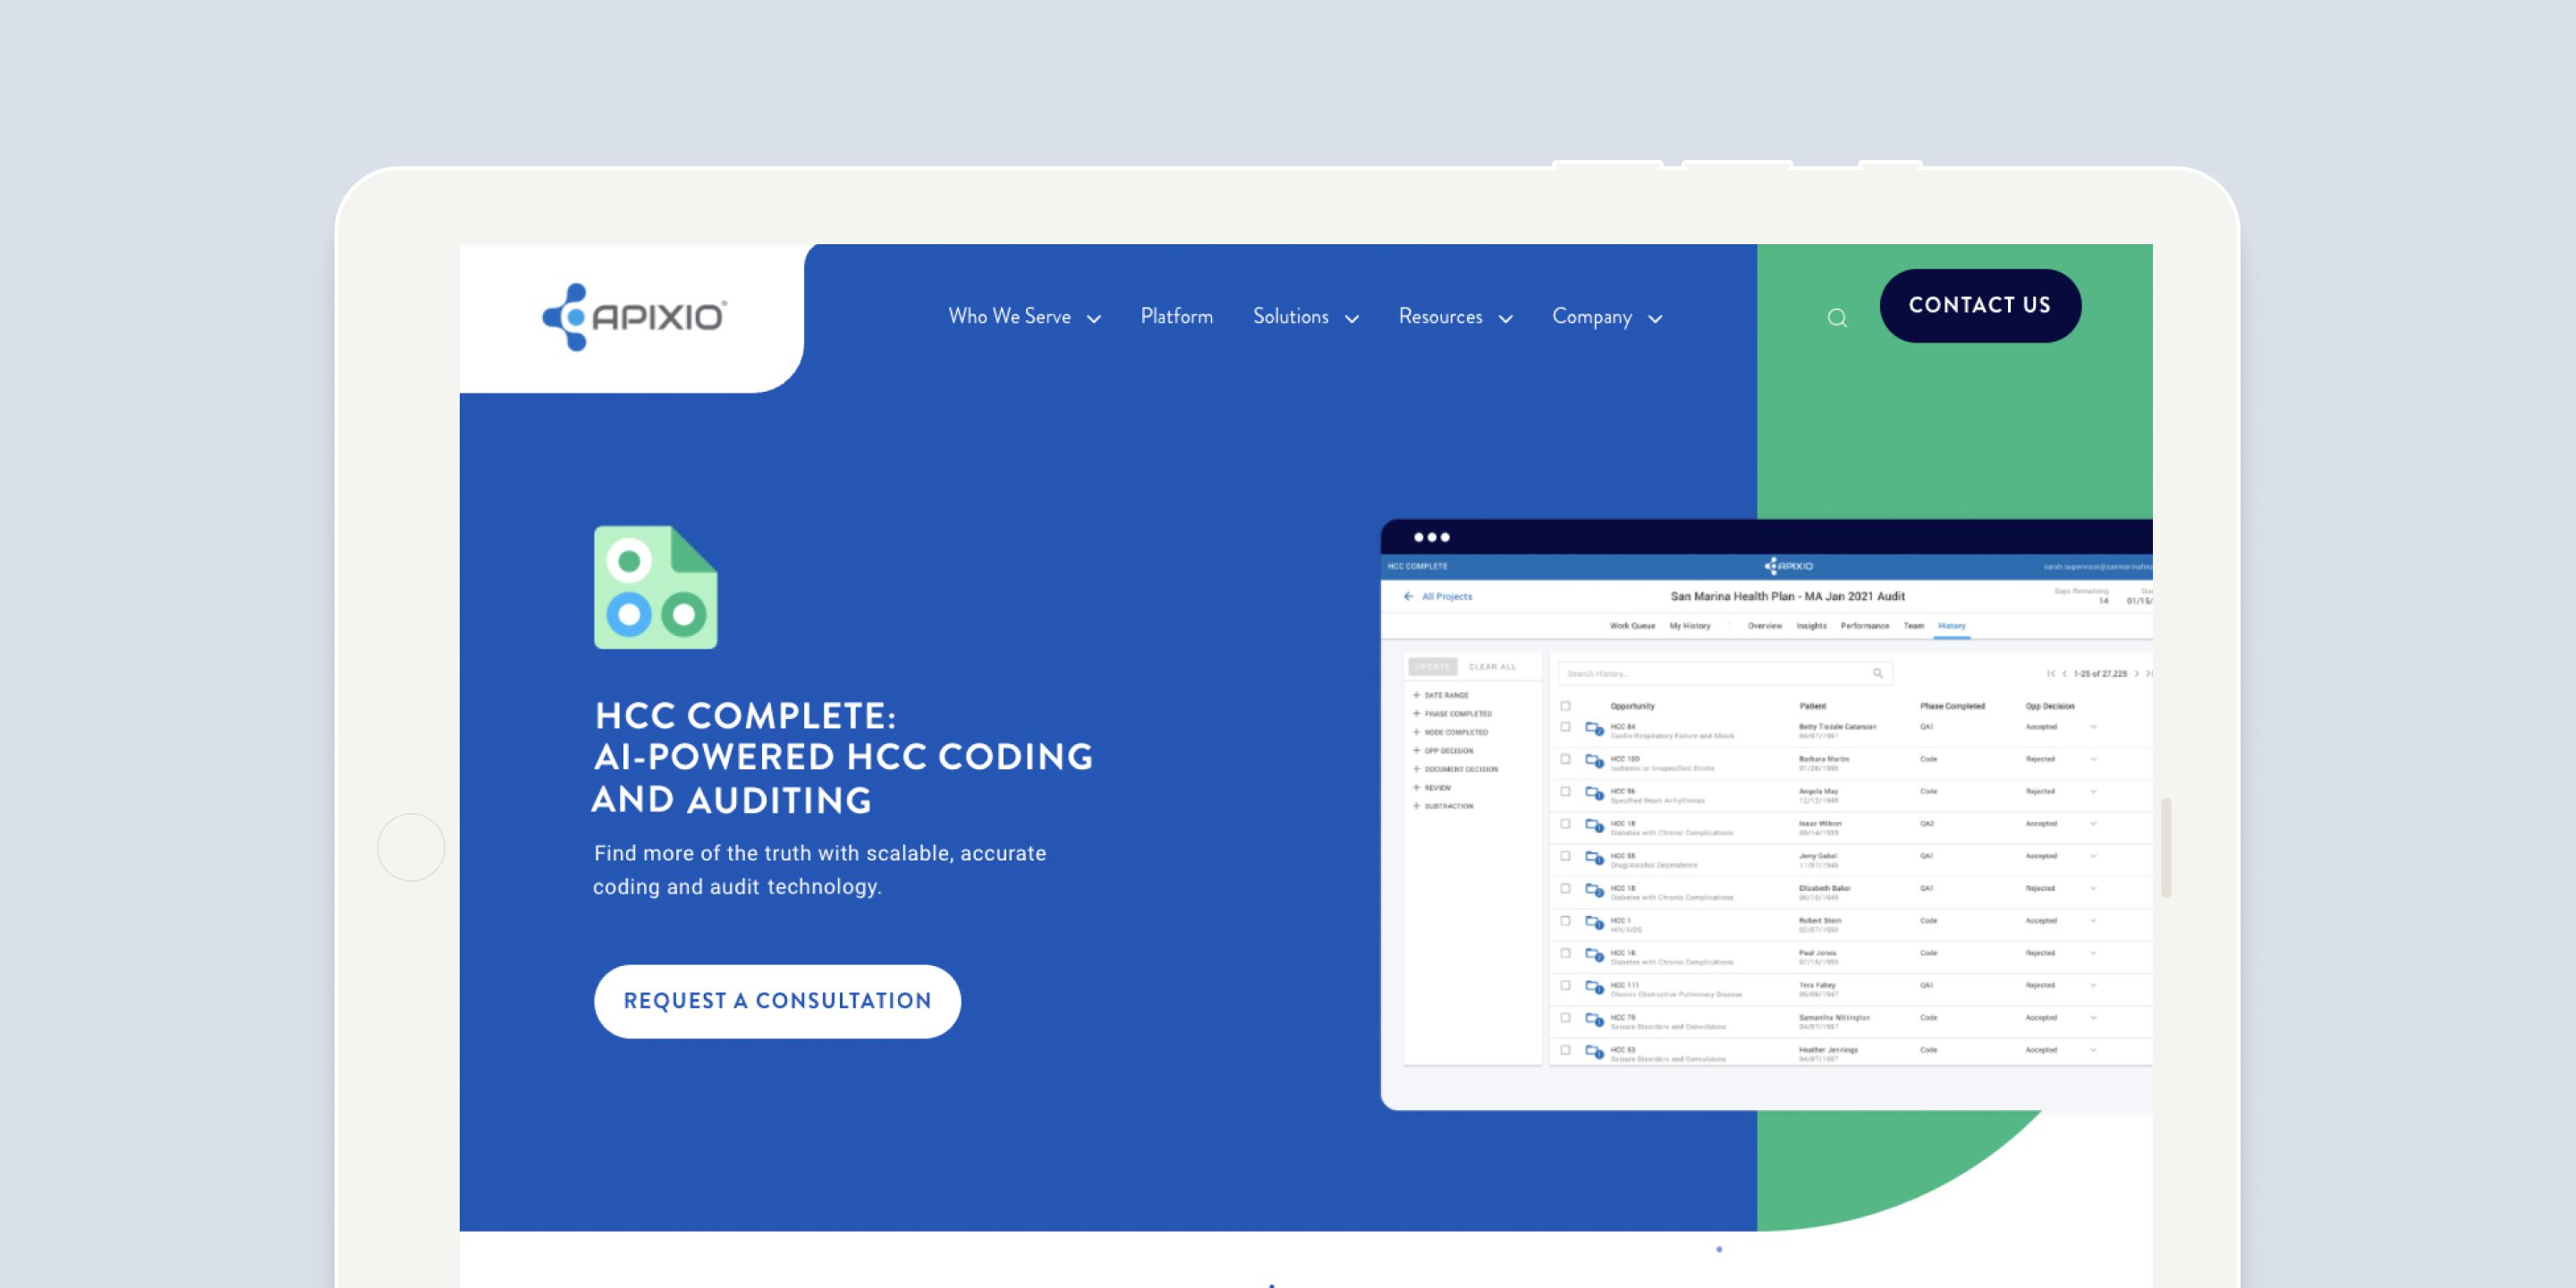
Task: Click the Opp Decision column header
Action: (2050, 706)
